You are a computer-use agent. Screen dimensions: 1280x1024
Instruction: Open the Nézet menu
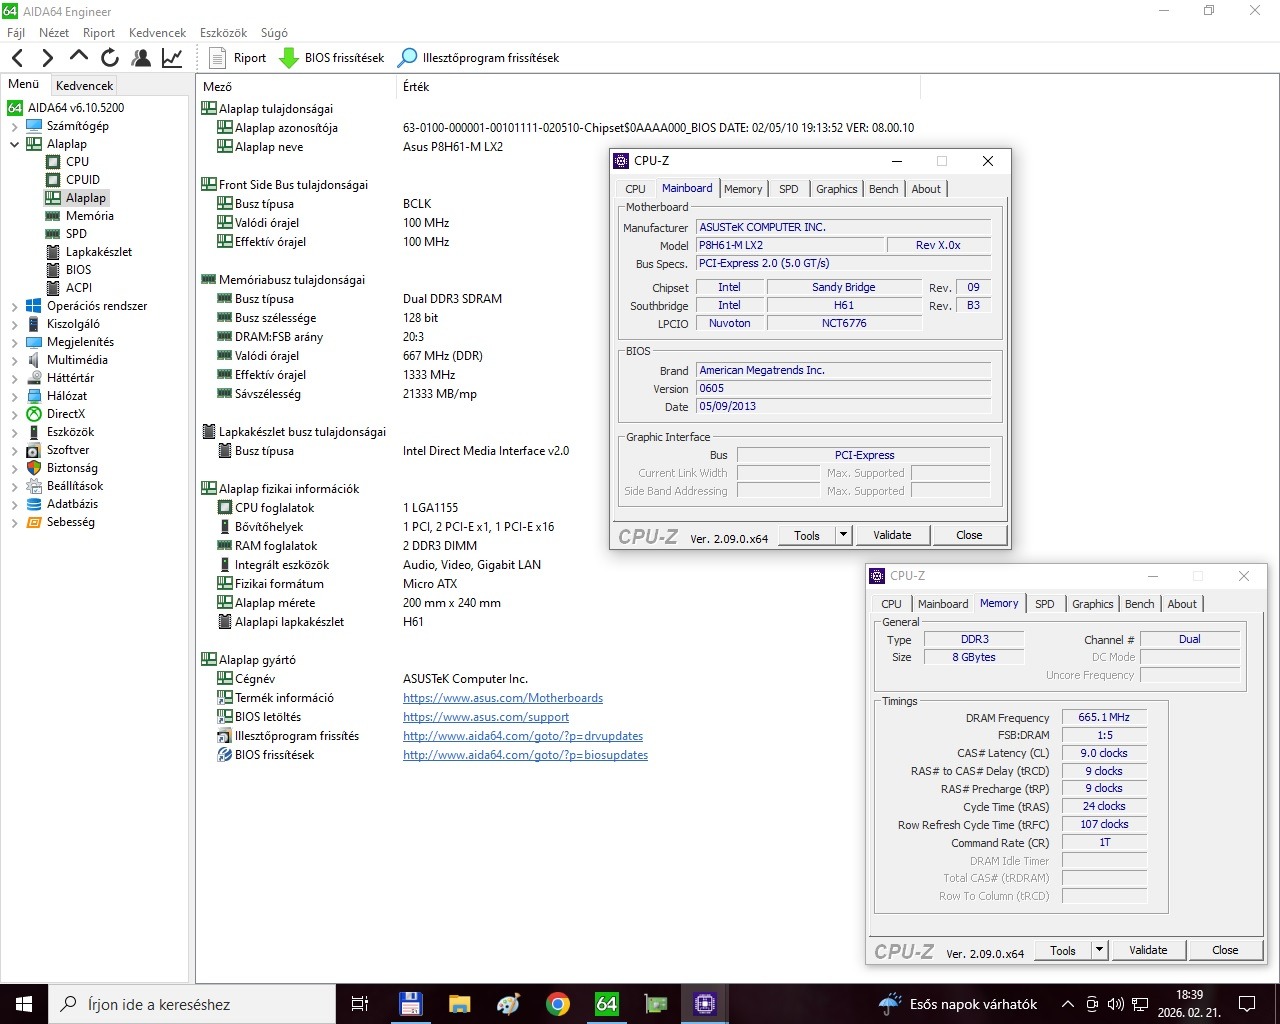pos(54,32)
